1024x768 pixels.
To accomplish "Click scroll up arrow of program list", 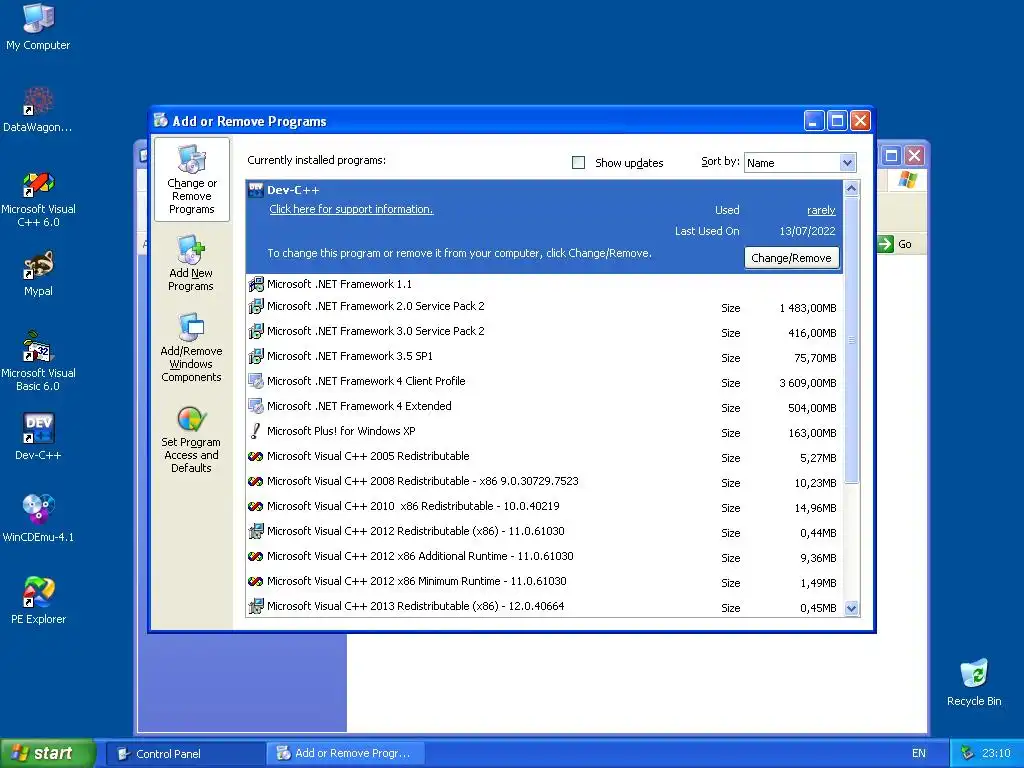I will click(x=851, y=189).
